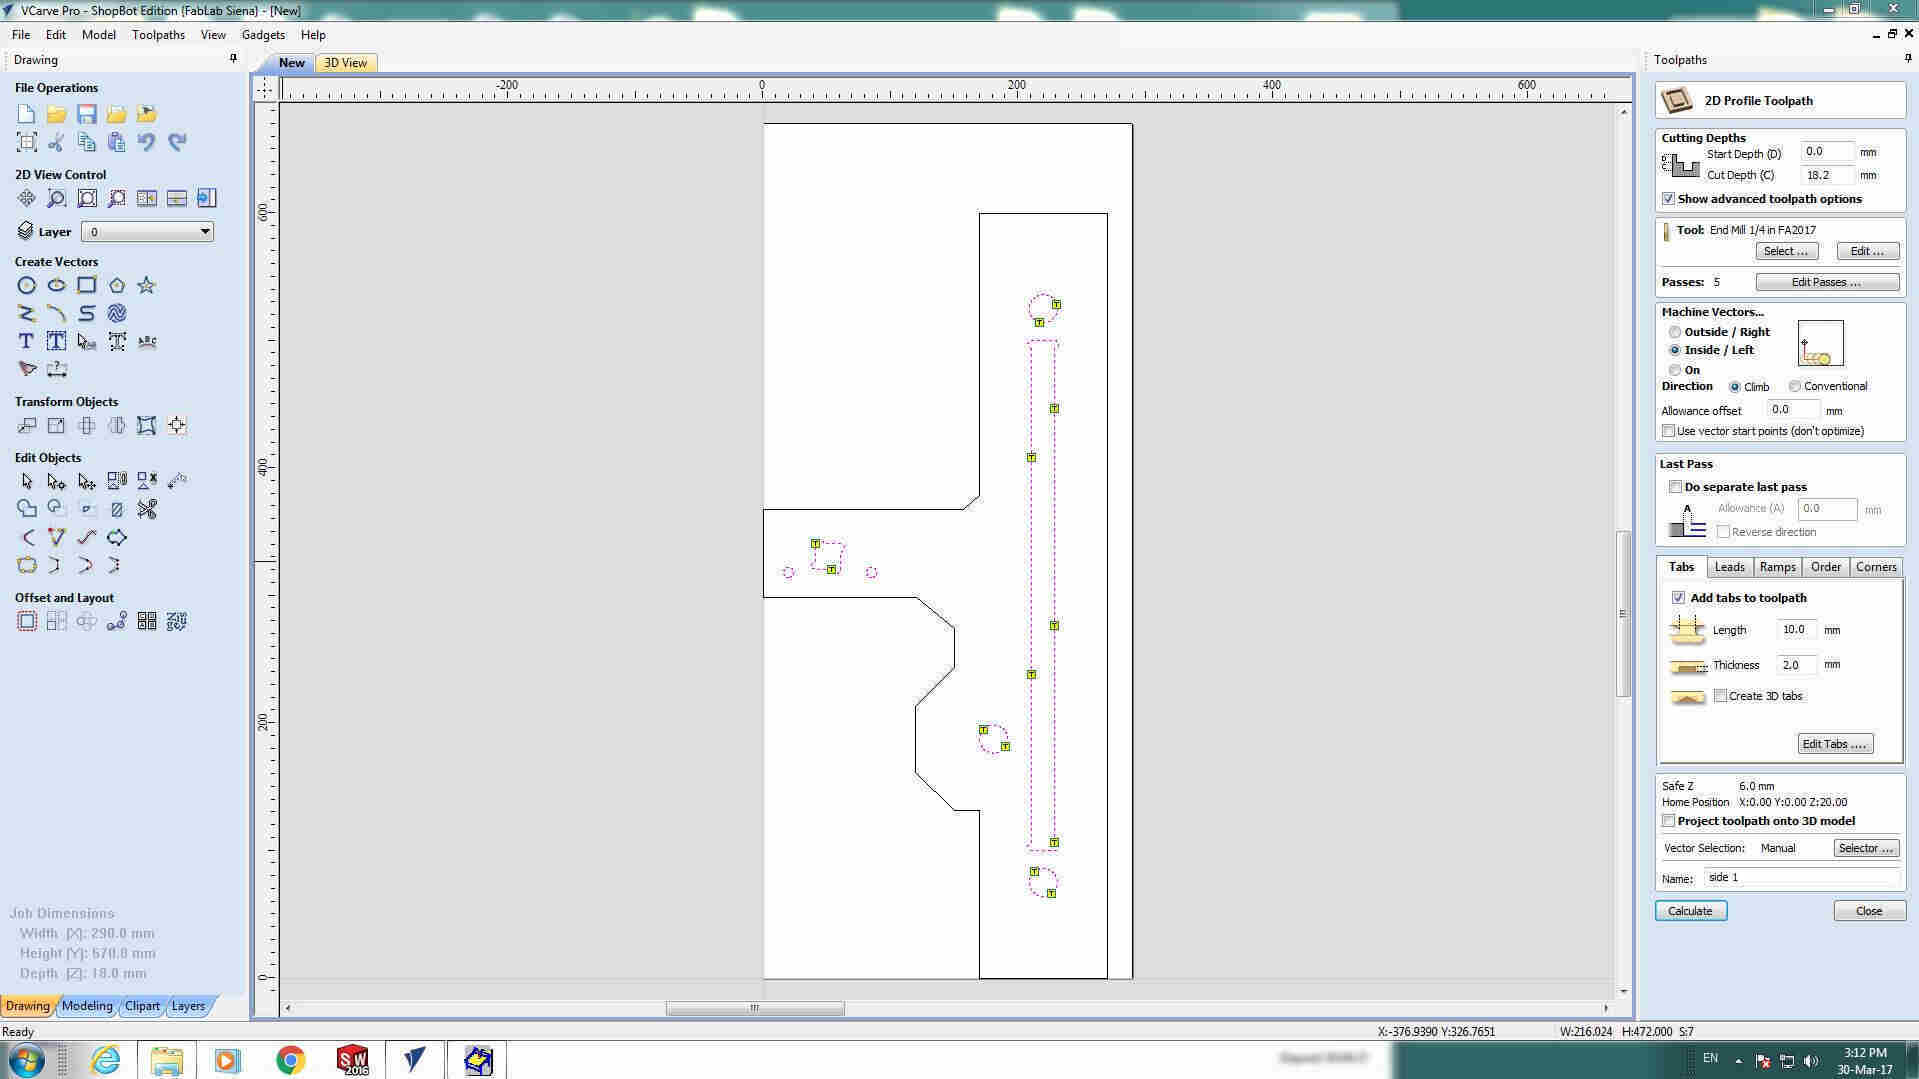
Task: Select Outside / Right machine vectors option
Action: point(1675,332)
